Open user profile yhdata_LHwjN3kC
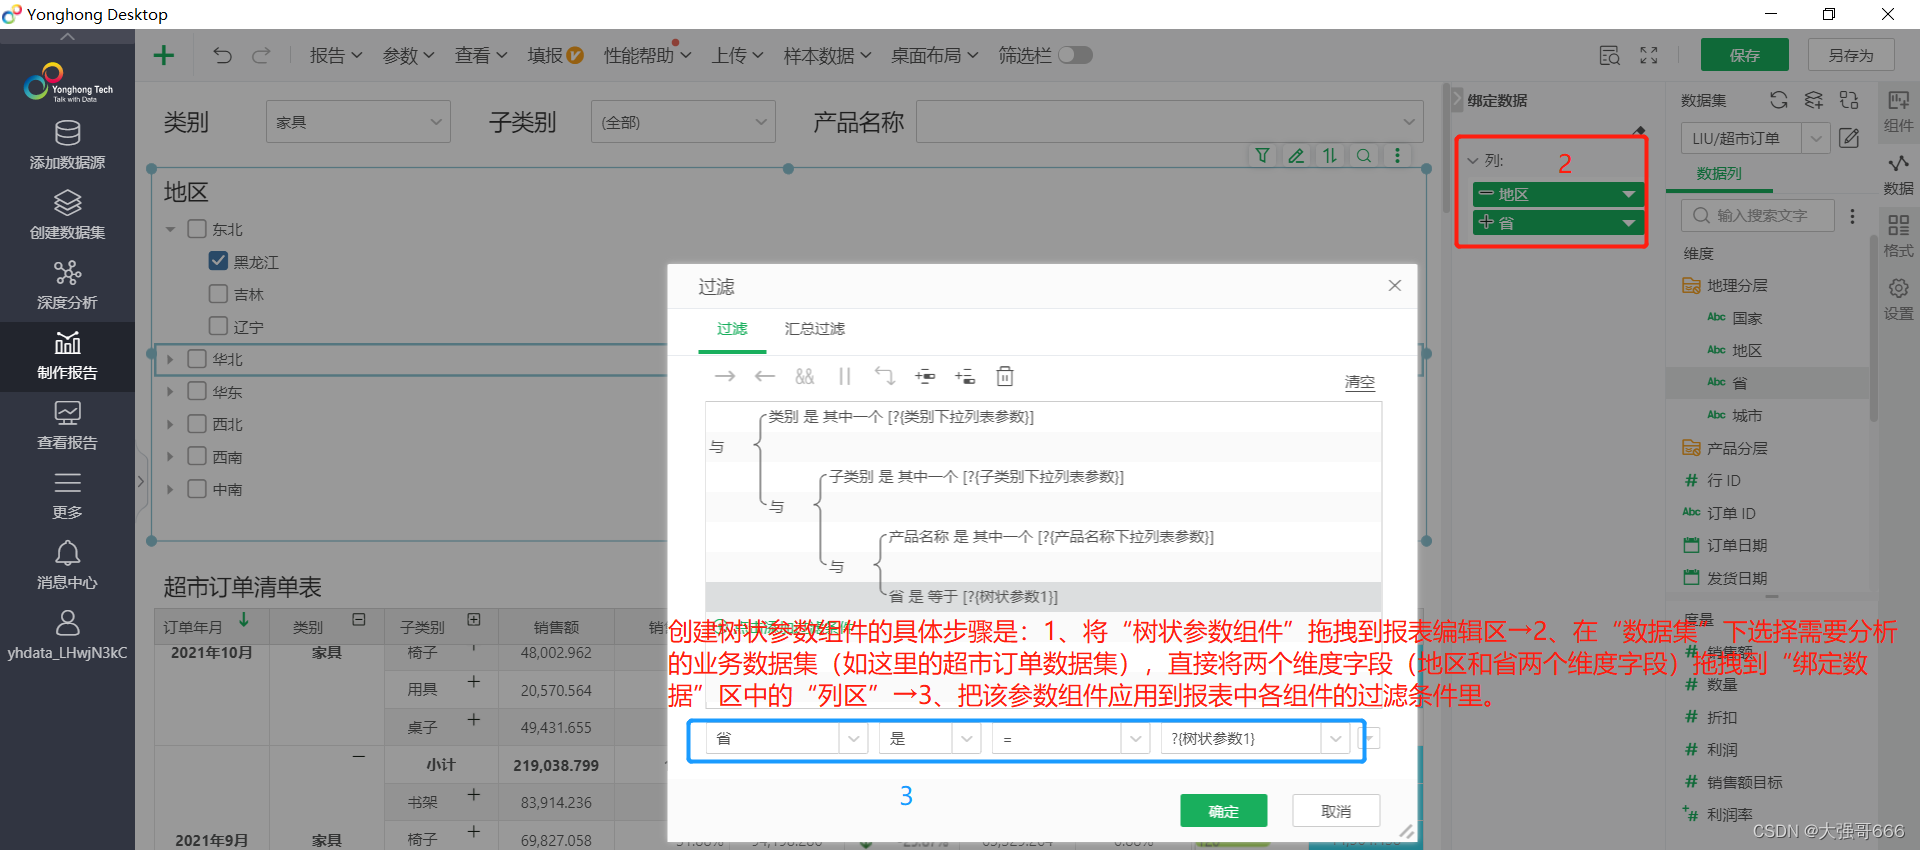Screen dimensions: 1920x850 (x=67, y=635)
